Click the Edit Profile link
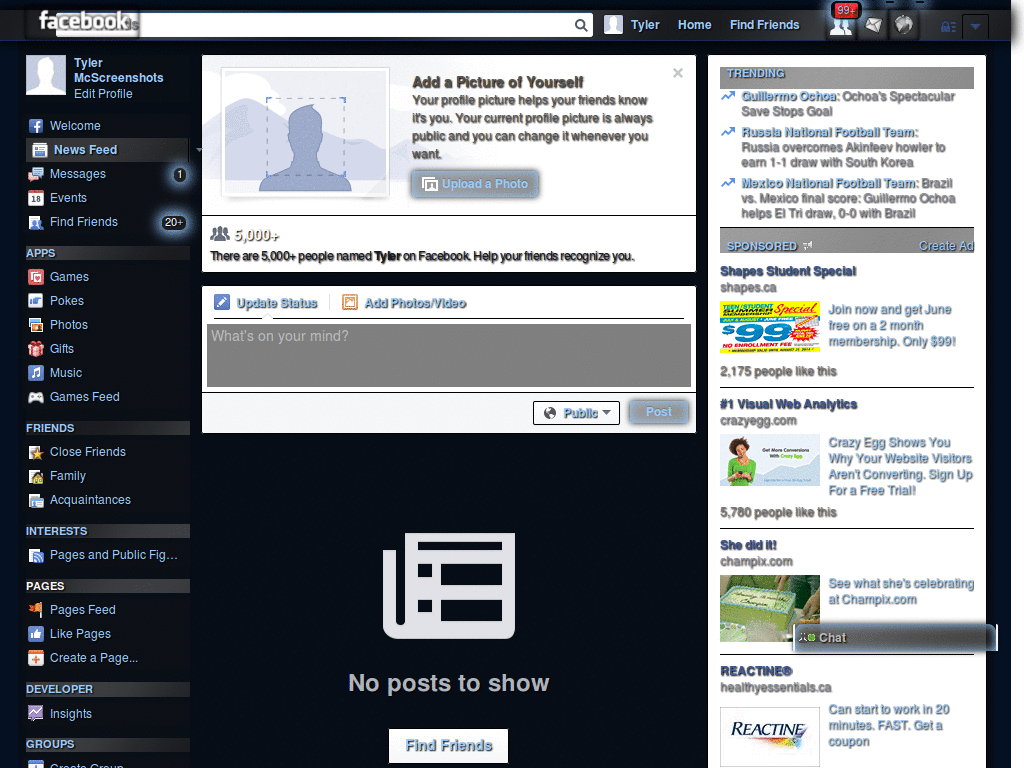1024x768 pixels. [103, 94]
